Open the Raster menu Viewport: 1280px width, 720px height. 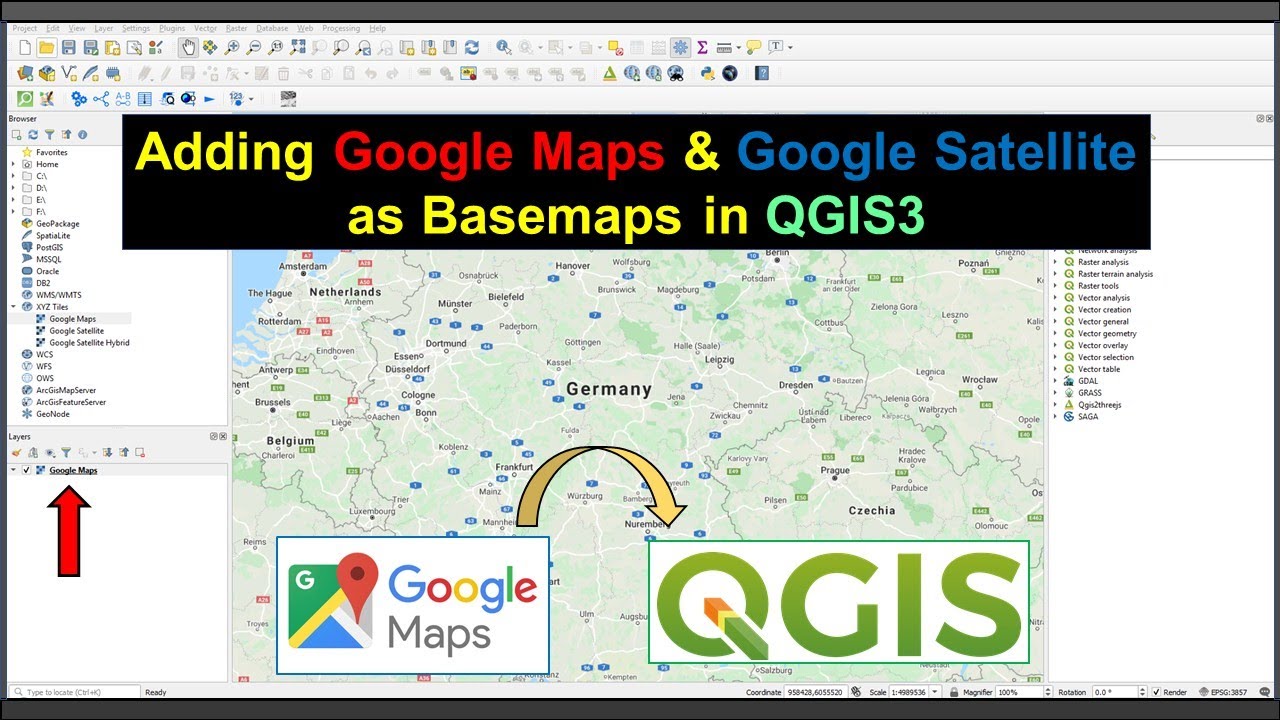point(236,28)
